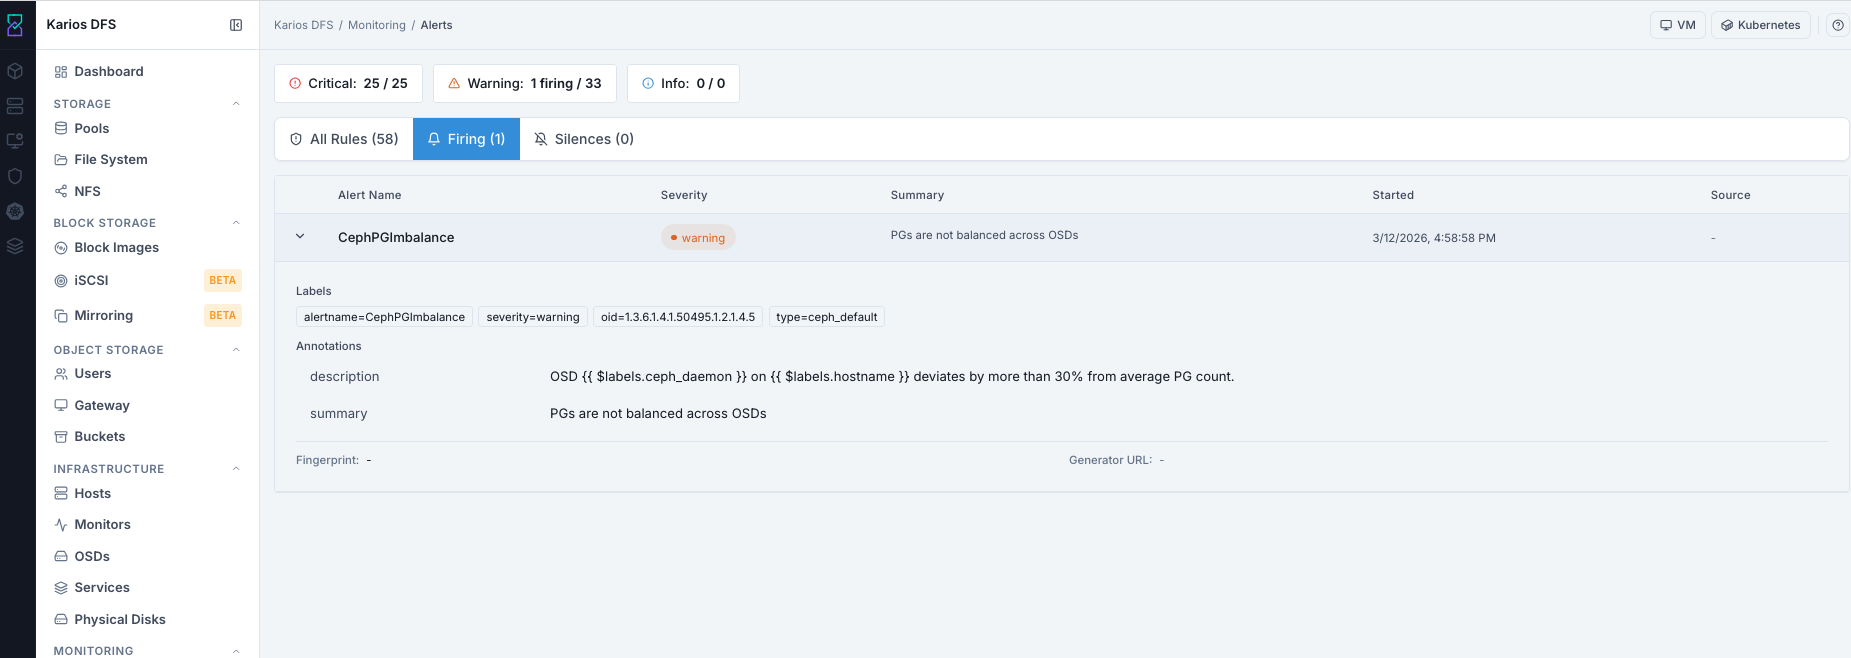Select the Firing (1) tab
Screen dimensions: 1851x658
pos(466,139)
